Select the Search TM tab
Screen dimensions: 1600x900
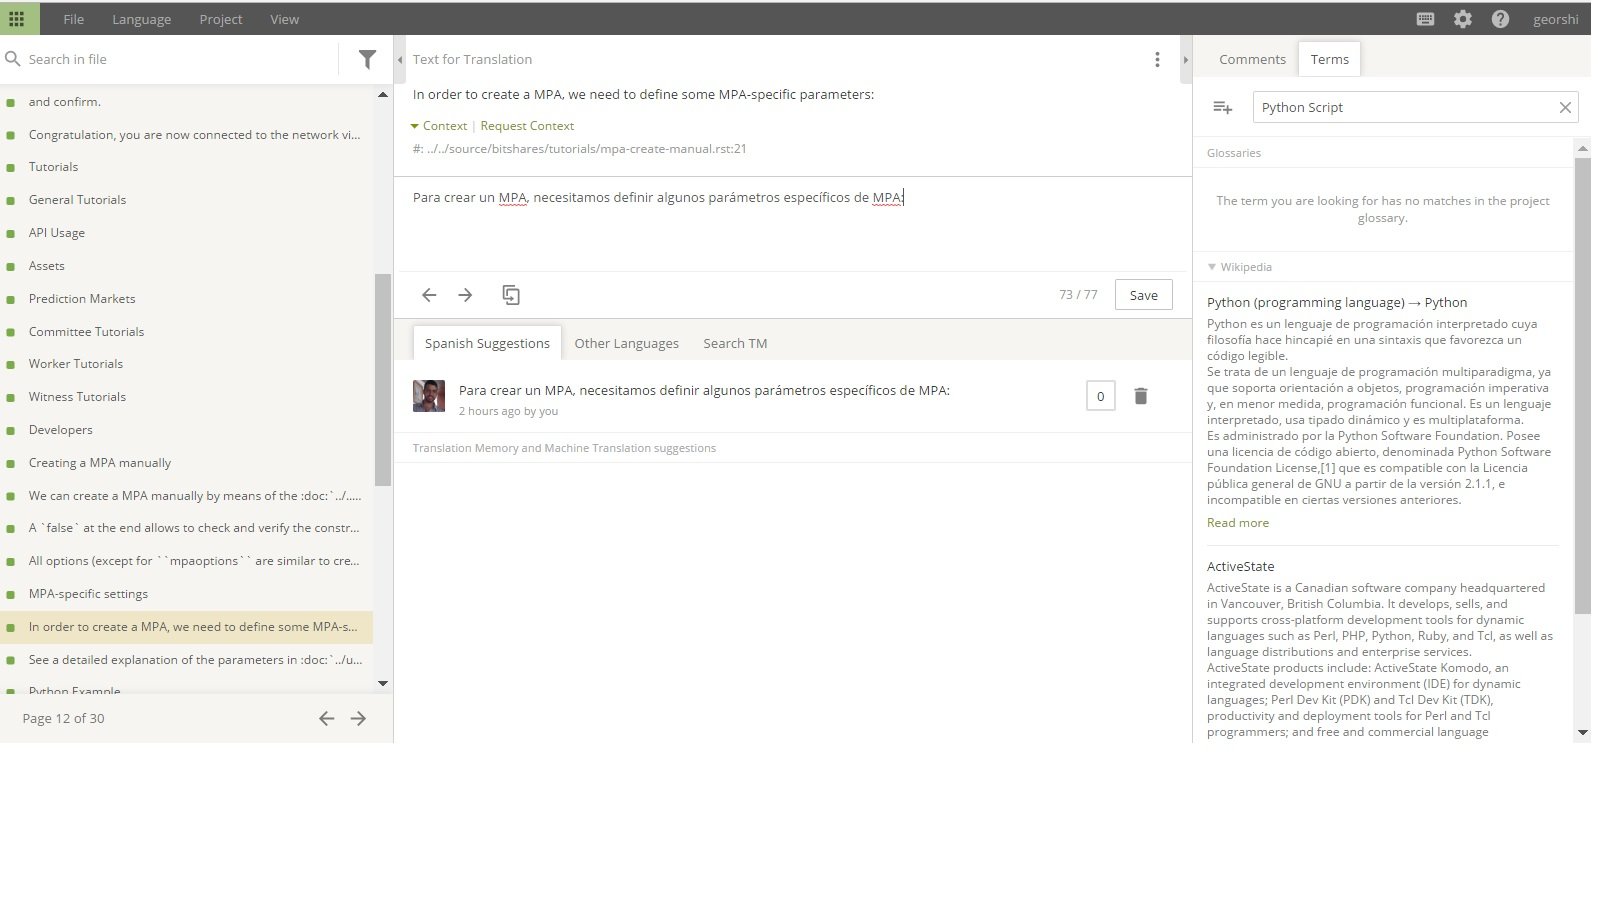coord(735,343)
